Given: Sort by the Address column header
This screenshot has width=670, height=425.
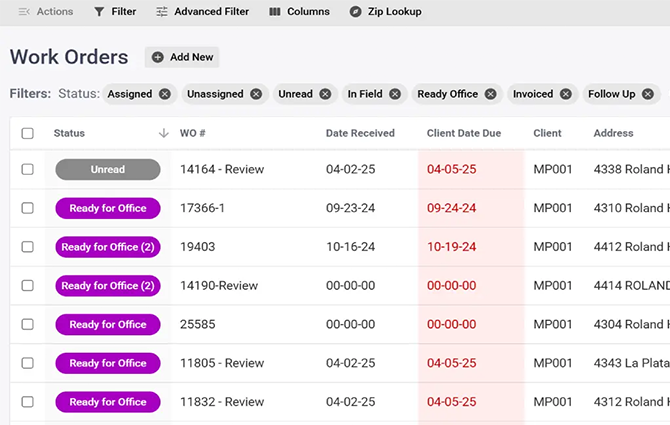Looking at the screenshot, I should point(613,133).
